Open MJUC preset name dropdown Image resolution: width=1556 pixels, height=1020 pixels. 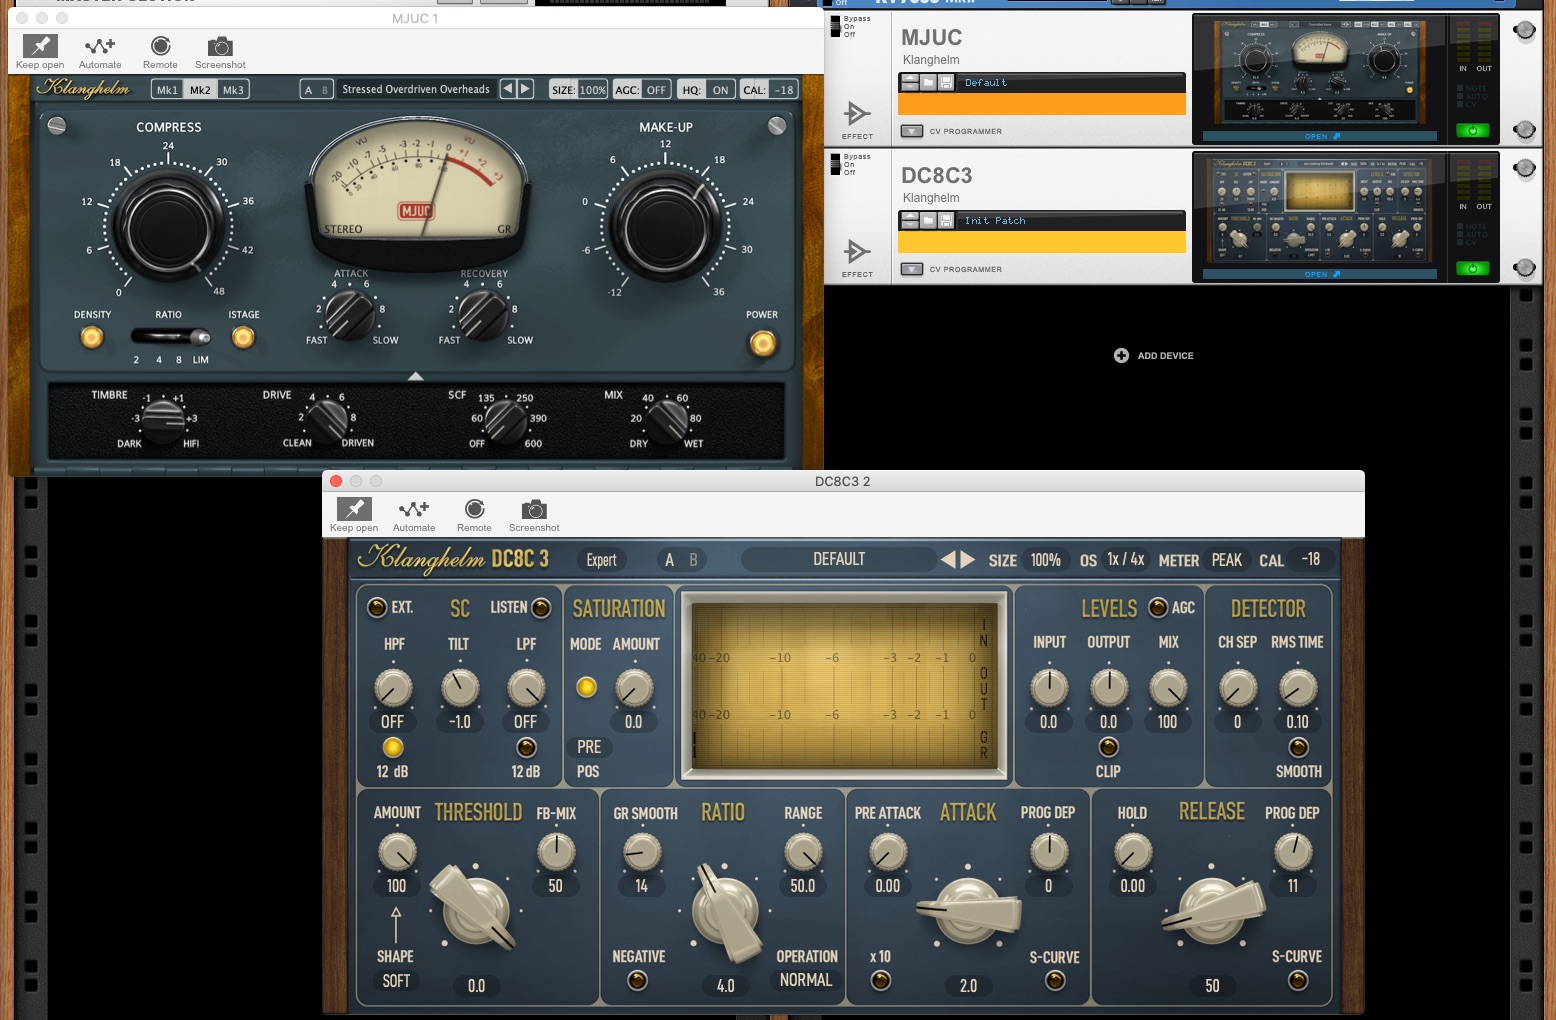[416, 89]
